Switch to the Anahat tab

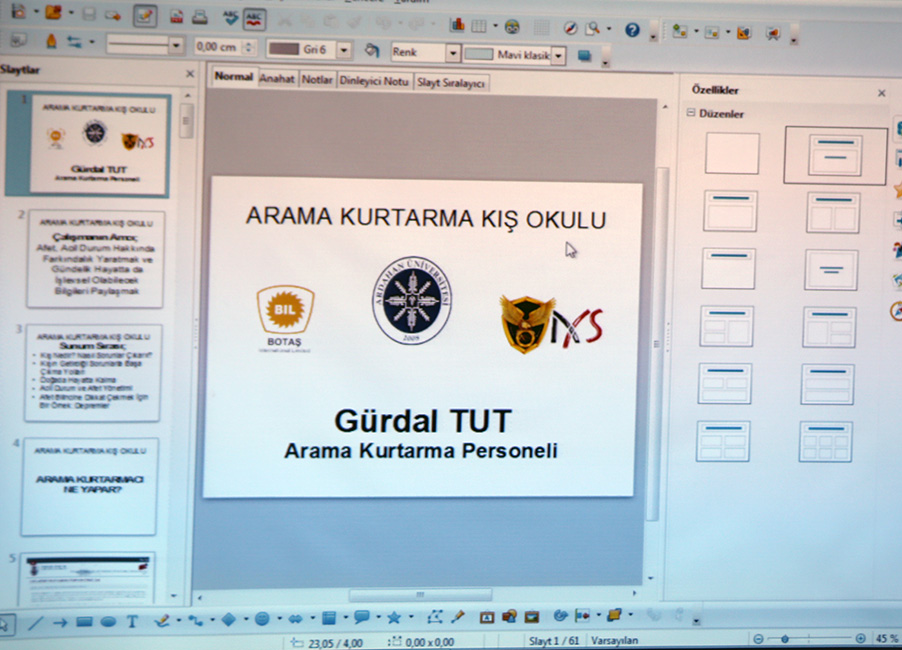point(277,79)
